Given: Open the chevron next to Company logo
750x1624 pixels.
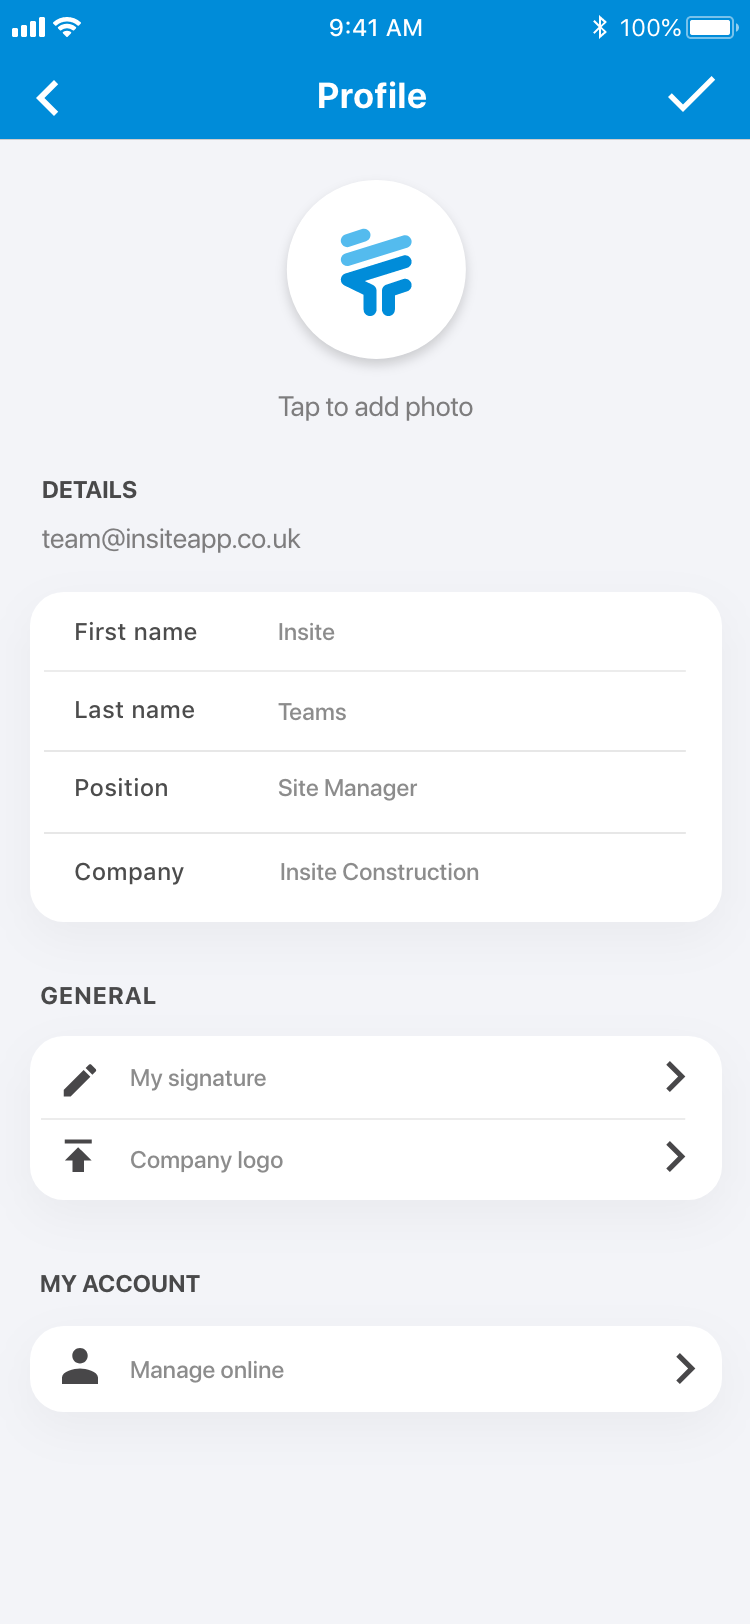Looking at the screenshot, I should pyautogui.click(x=676, y=1157).
